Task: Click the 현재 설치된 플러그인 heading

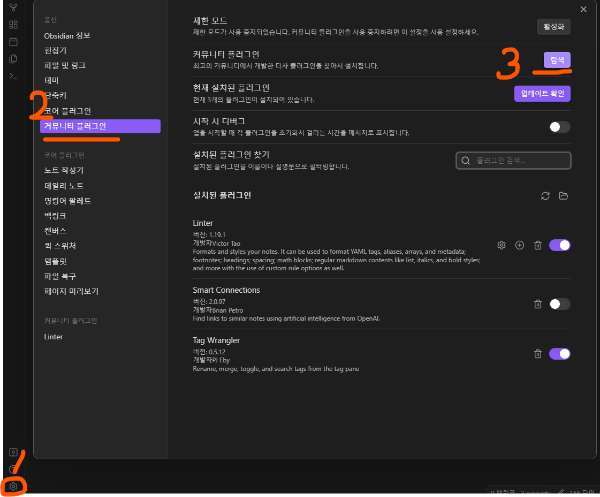Action: [231, 88]
